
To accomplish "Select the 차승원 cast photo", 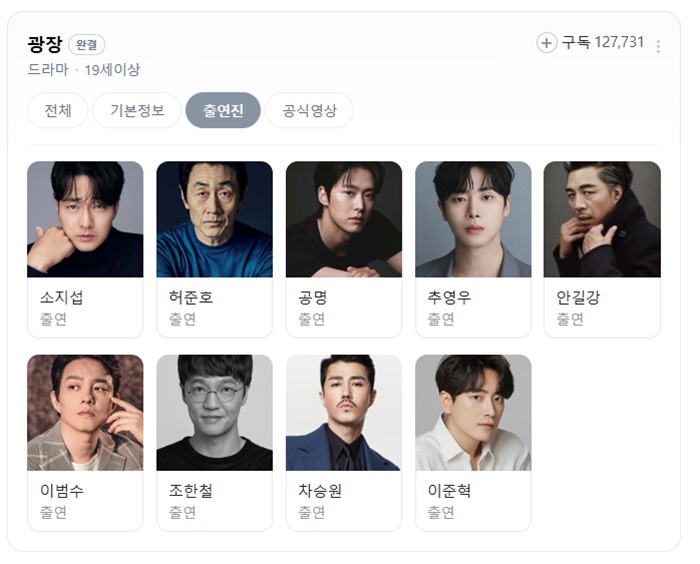I will pos(344,413).
